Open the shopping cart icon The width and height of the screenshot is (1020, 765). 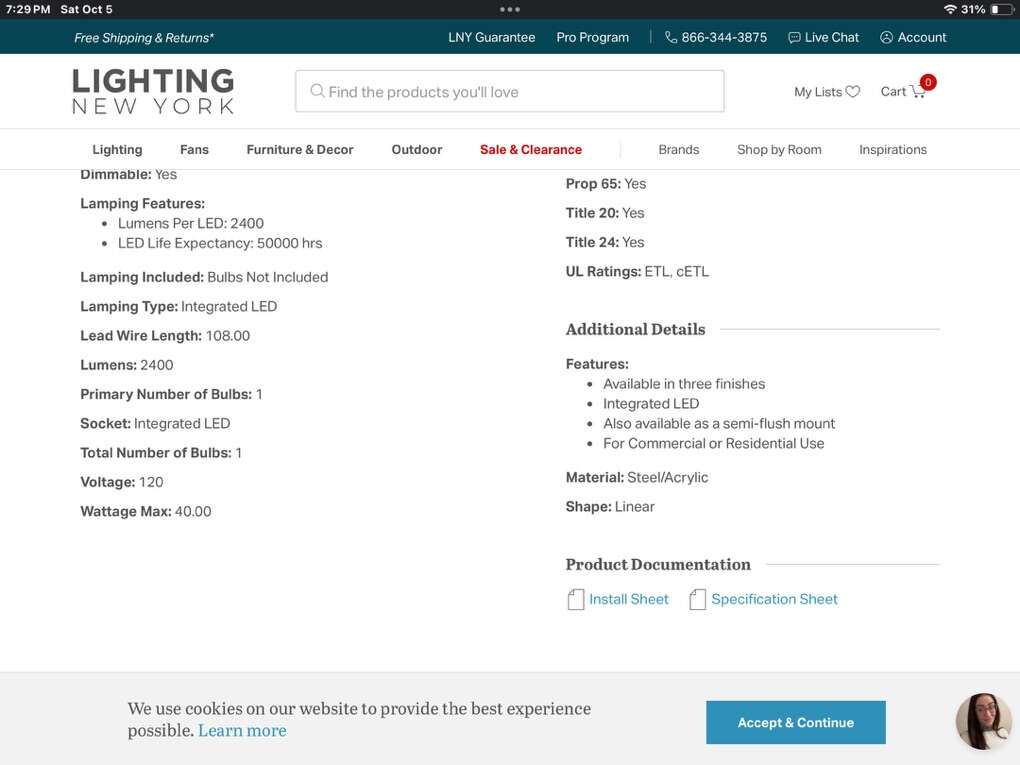tap(918, 92)
